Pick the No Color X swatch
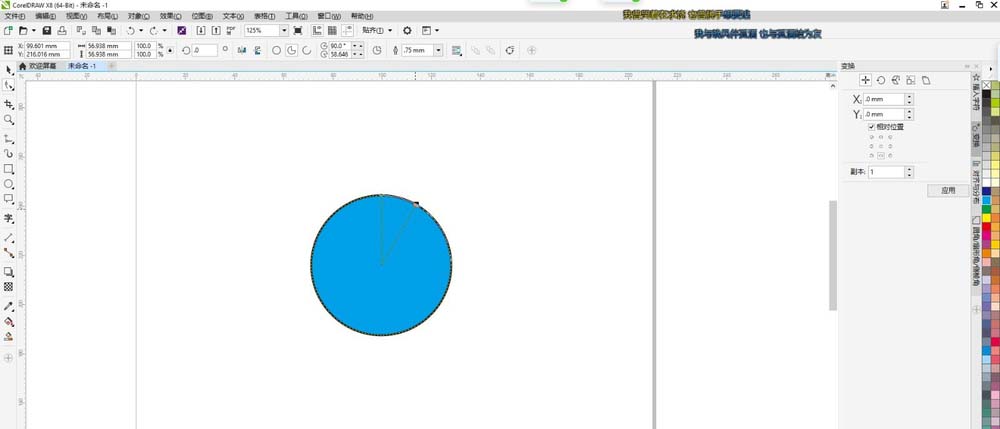This screenshot has width=1000, height=429. tap(987, 85)
